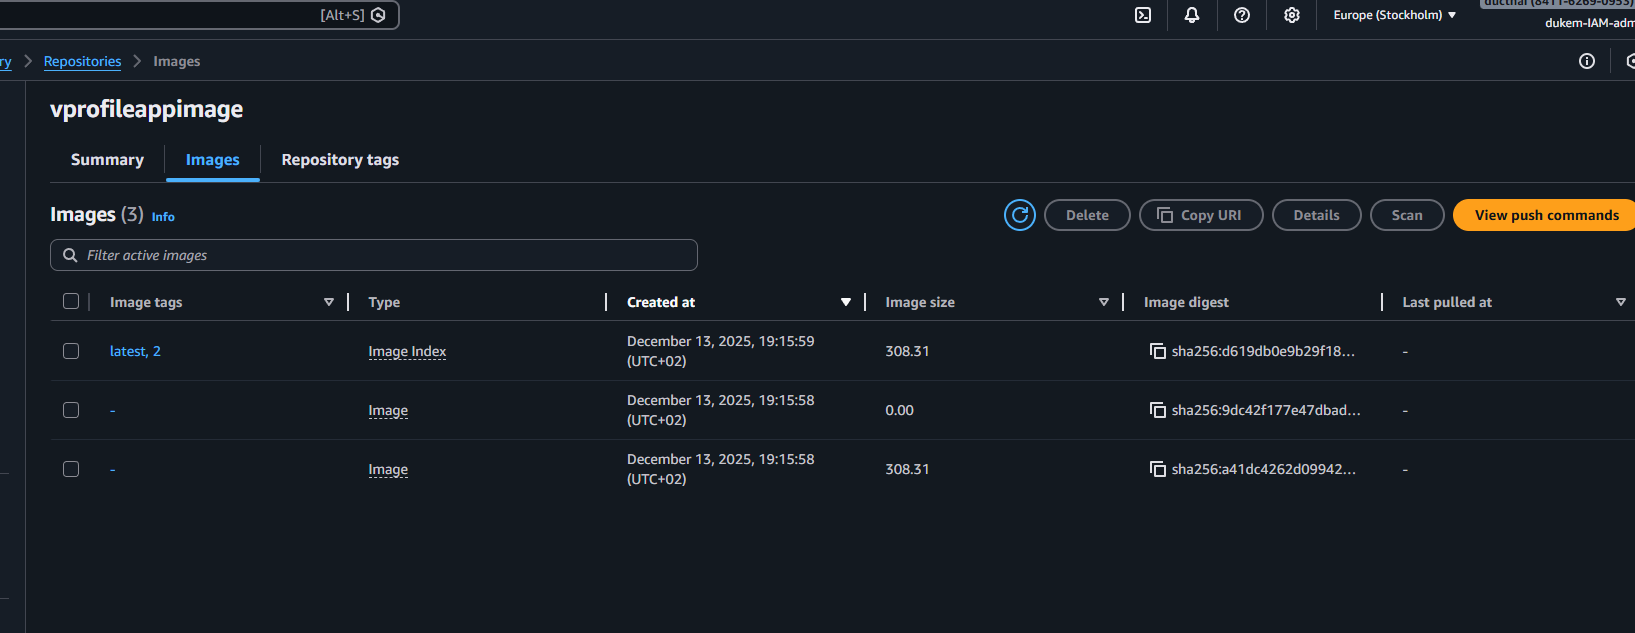Click the info circle icon at top right
The height and width of the screenshot is (633, 1635).
[1587, 61]
